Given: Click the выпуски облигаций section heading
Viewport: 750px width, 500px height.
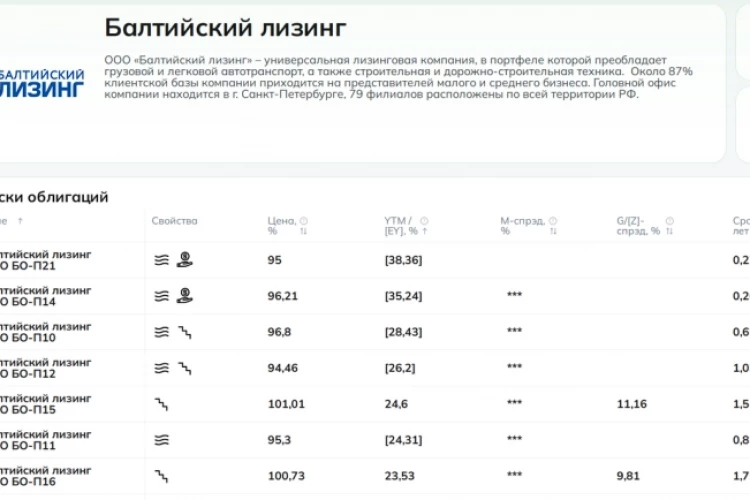Looking at the screenshot, I should pos(54,197).
